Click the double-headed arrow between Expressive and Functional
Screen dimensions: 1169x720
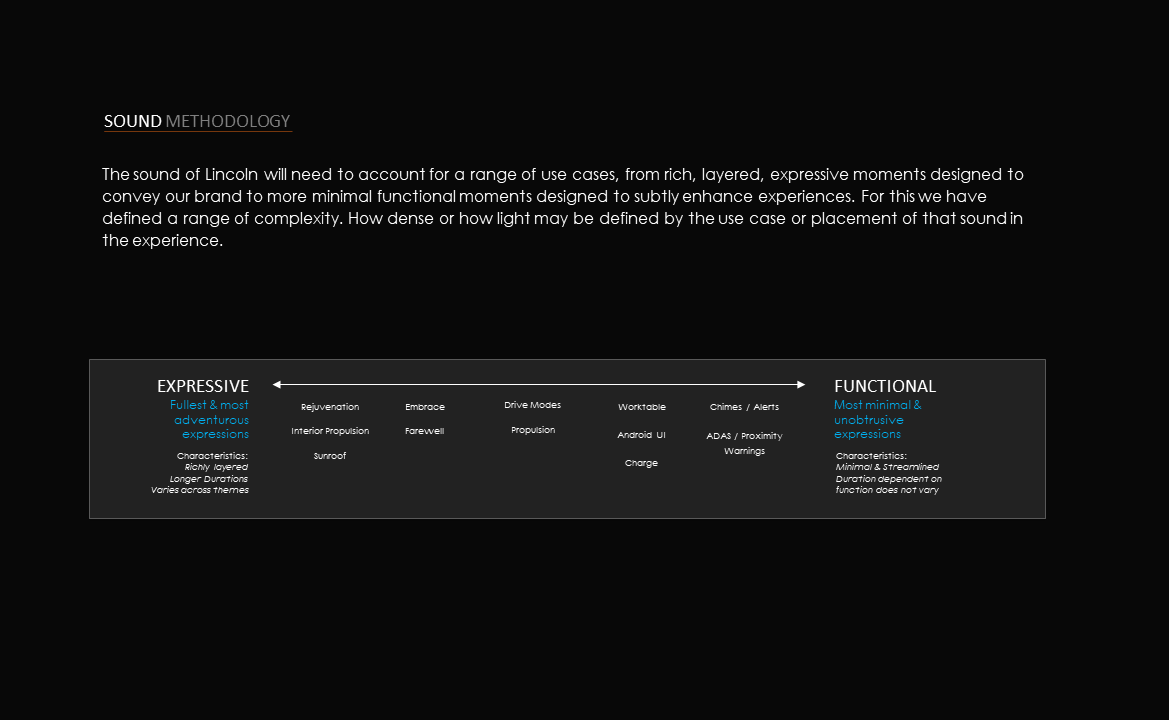[x=539, y=385]
